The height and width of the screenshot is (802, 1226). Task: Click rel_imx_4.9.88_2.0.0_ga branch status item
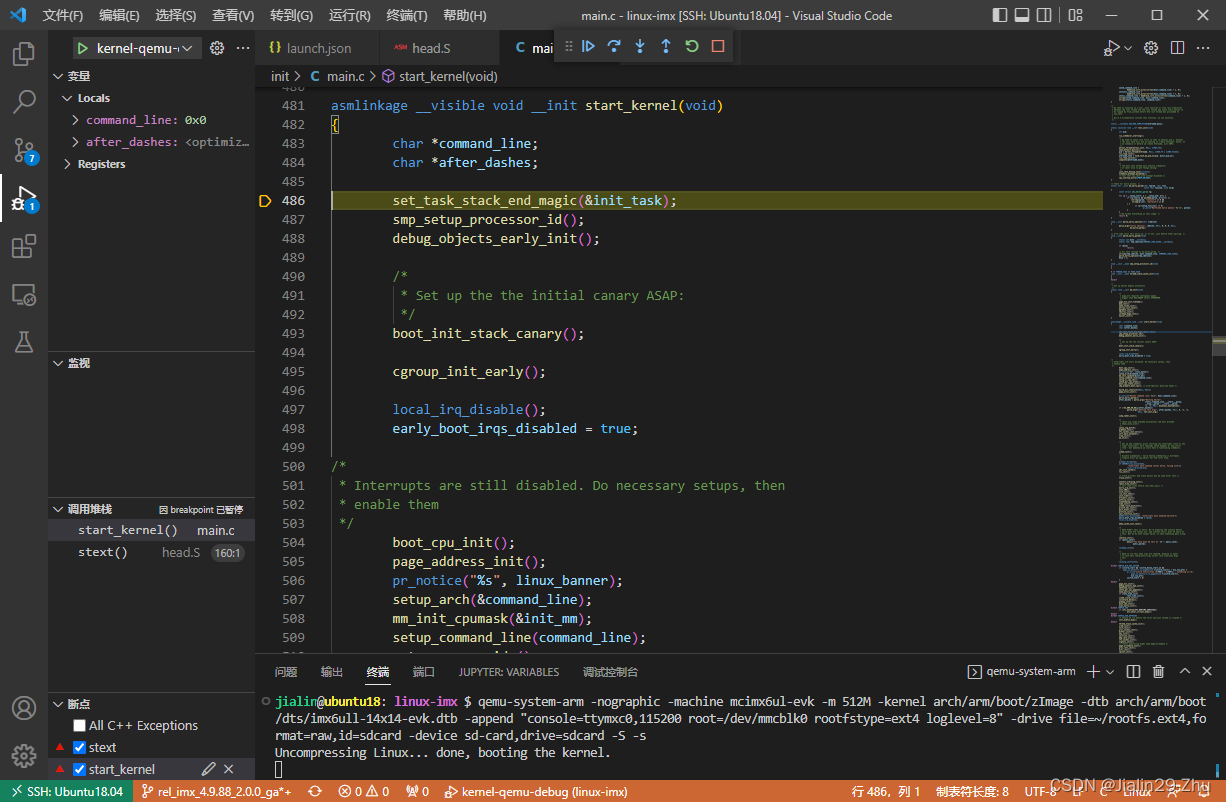point(217,791)
